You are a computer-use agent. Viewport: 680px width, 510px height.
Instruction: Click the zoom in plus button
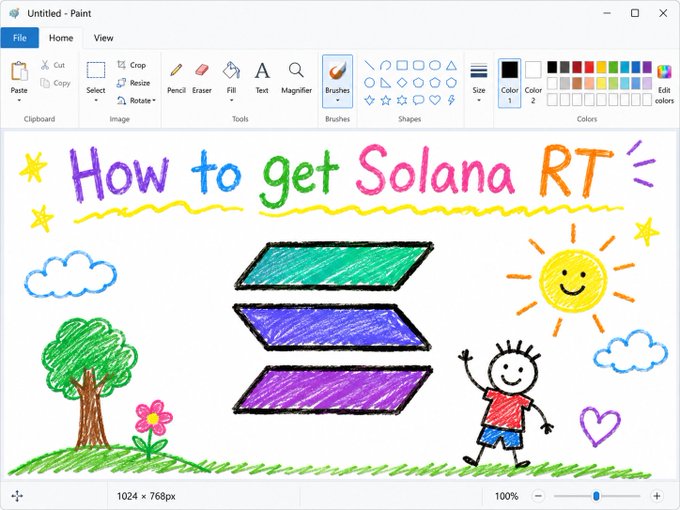657,496
